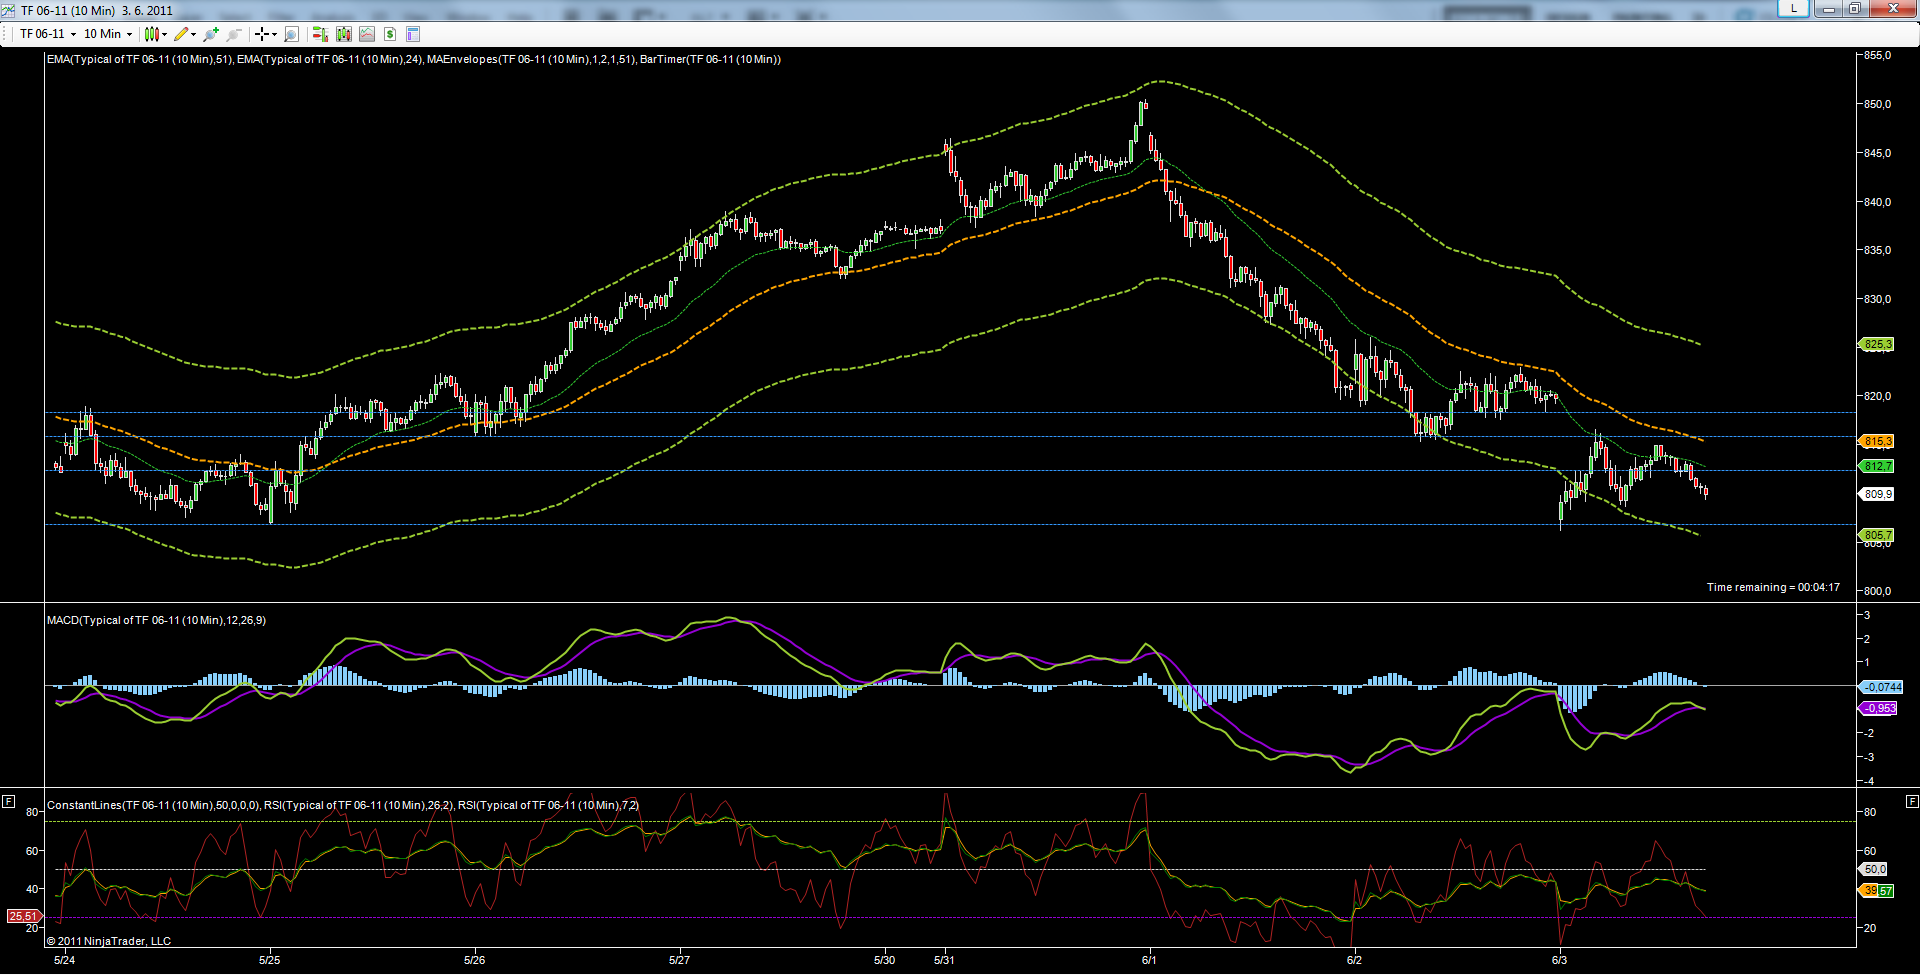Click the L link button in title bar
1920x975 pixels.
click(1793, 8)
